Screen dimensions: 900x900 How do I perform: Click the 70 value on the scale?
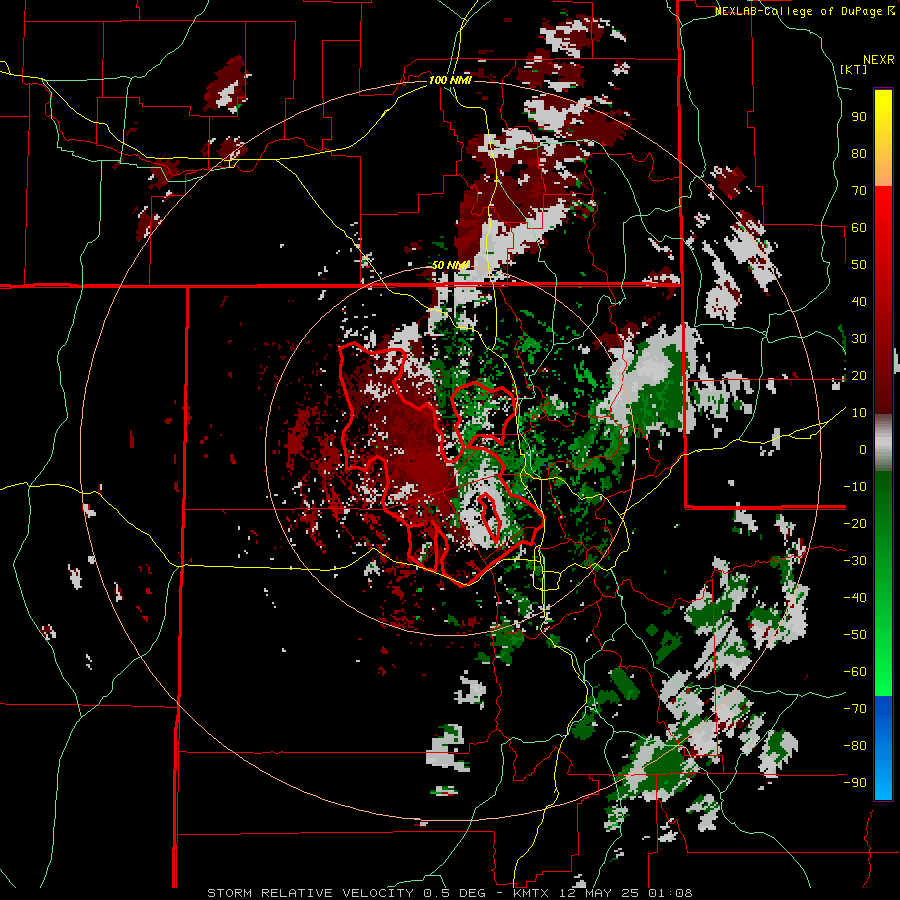pos(859,191)
